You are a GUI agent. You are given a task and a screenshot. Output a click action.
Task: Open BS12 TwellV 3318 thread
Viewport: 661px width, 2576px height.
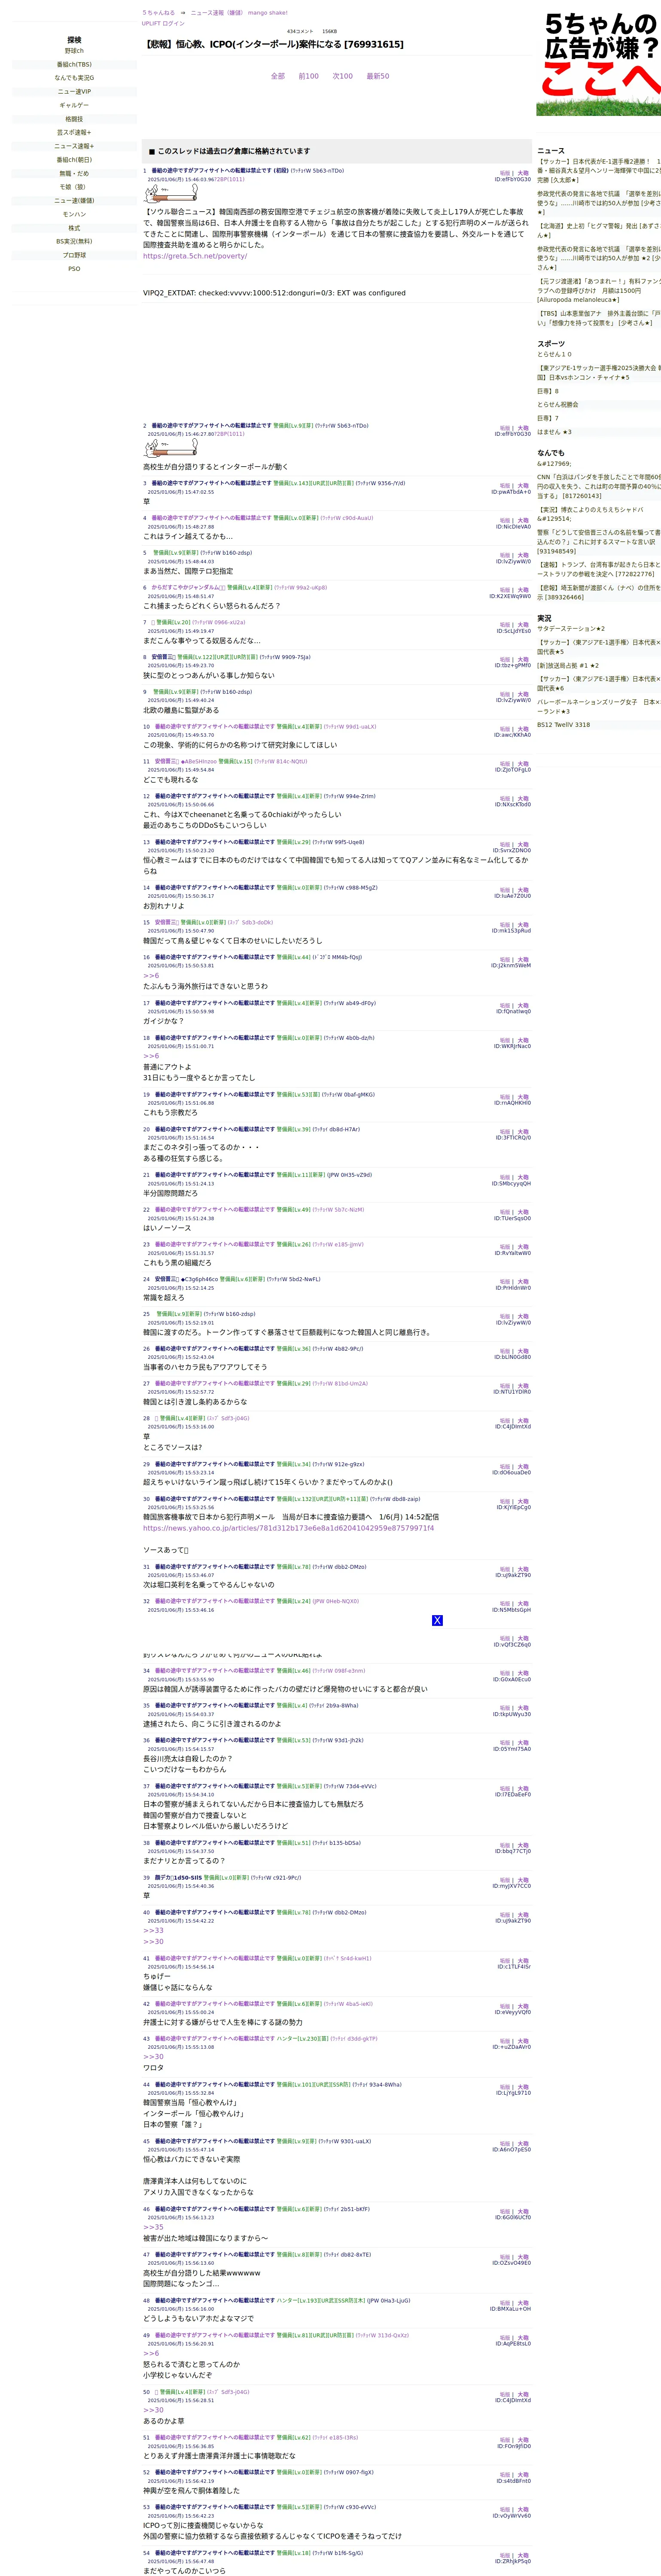pos(563,725)
